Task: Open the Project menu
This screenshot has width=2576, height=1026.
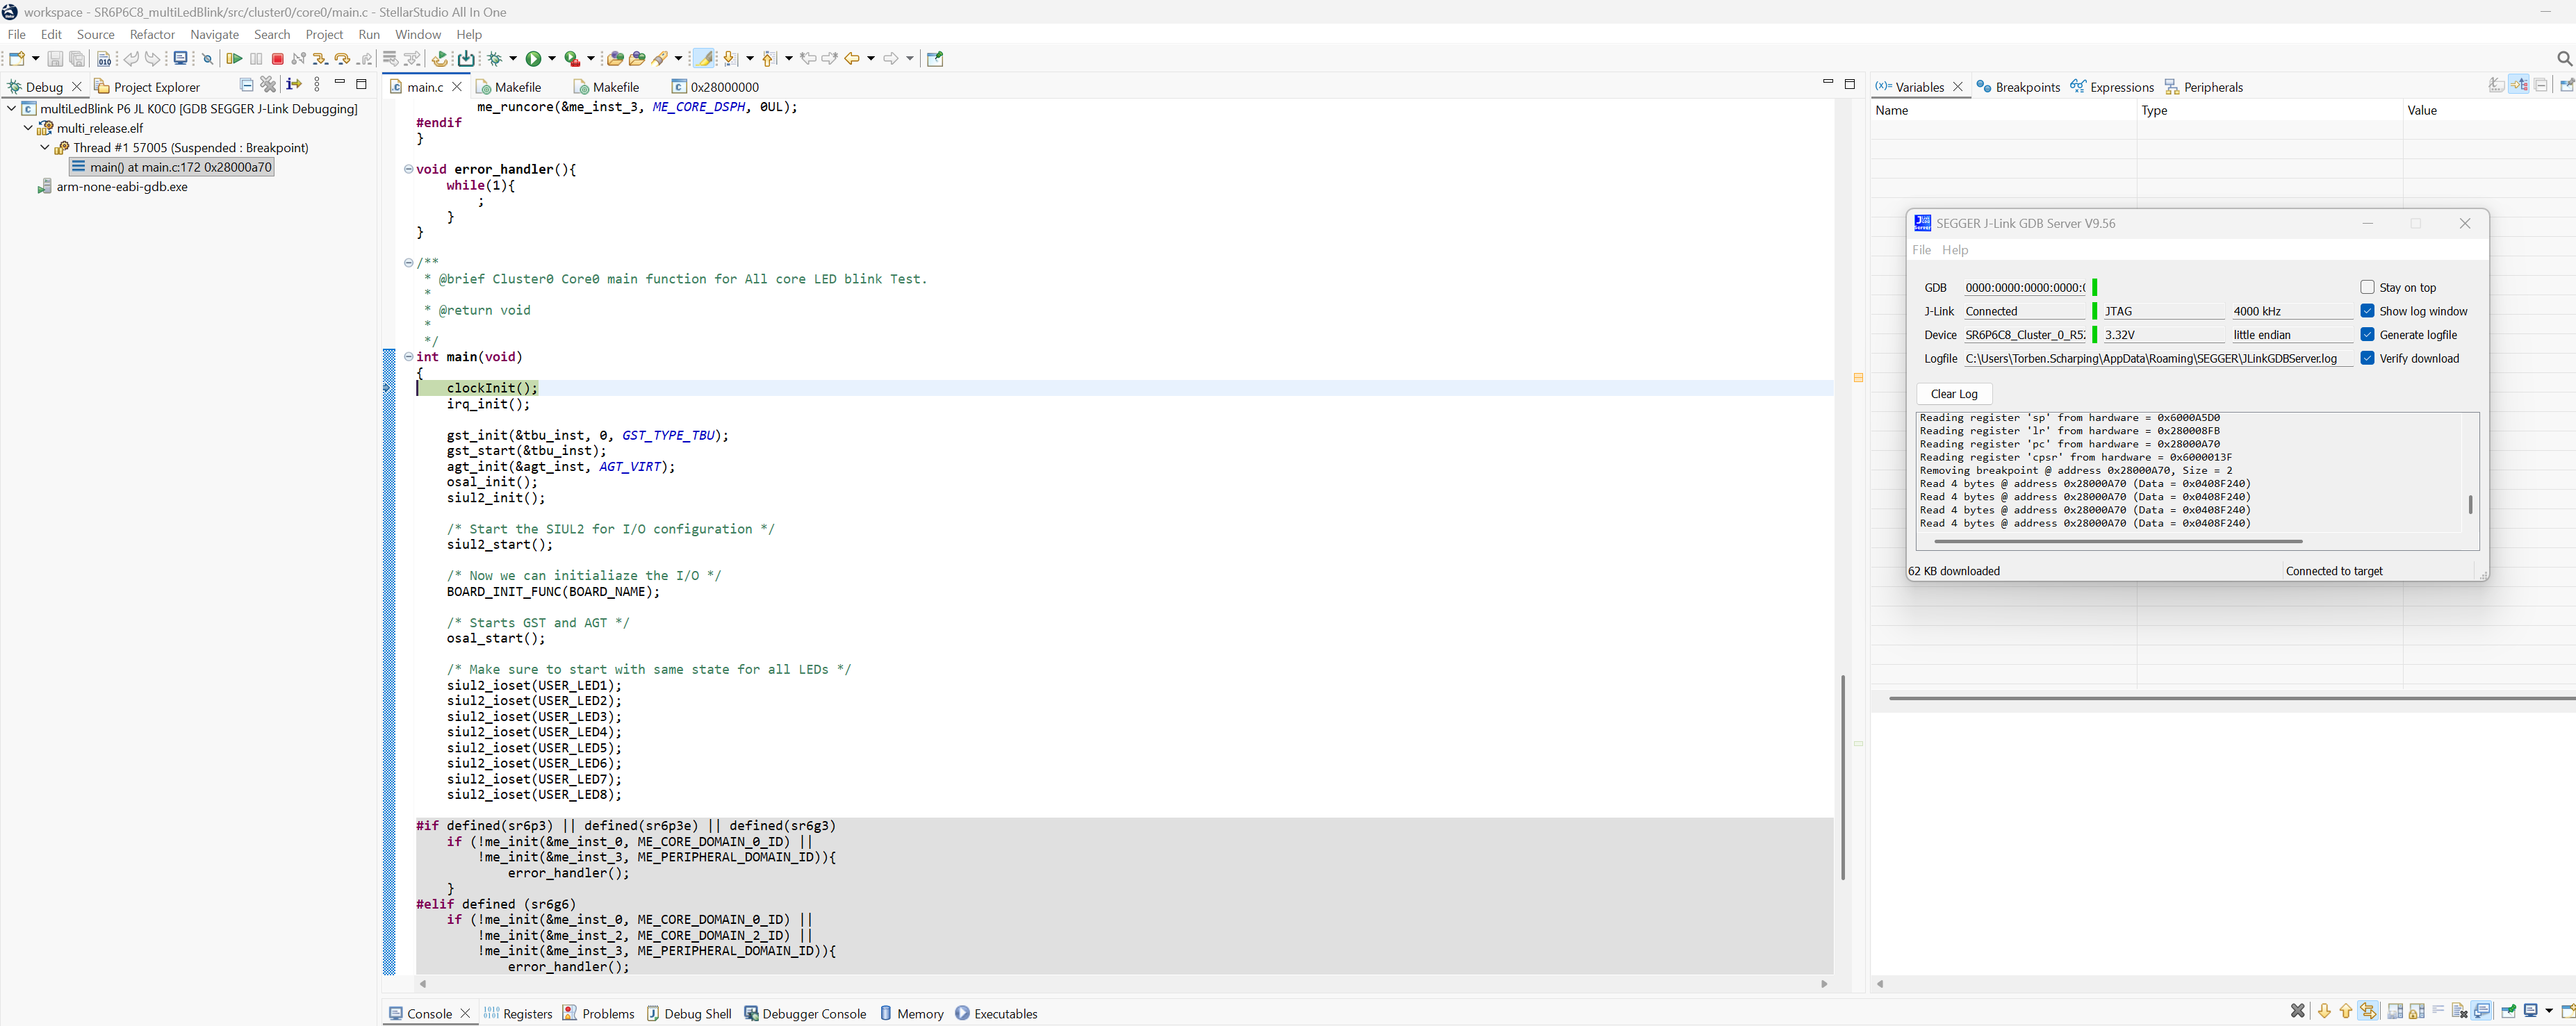Action: [324, 34]
